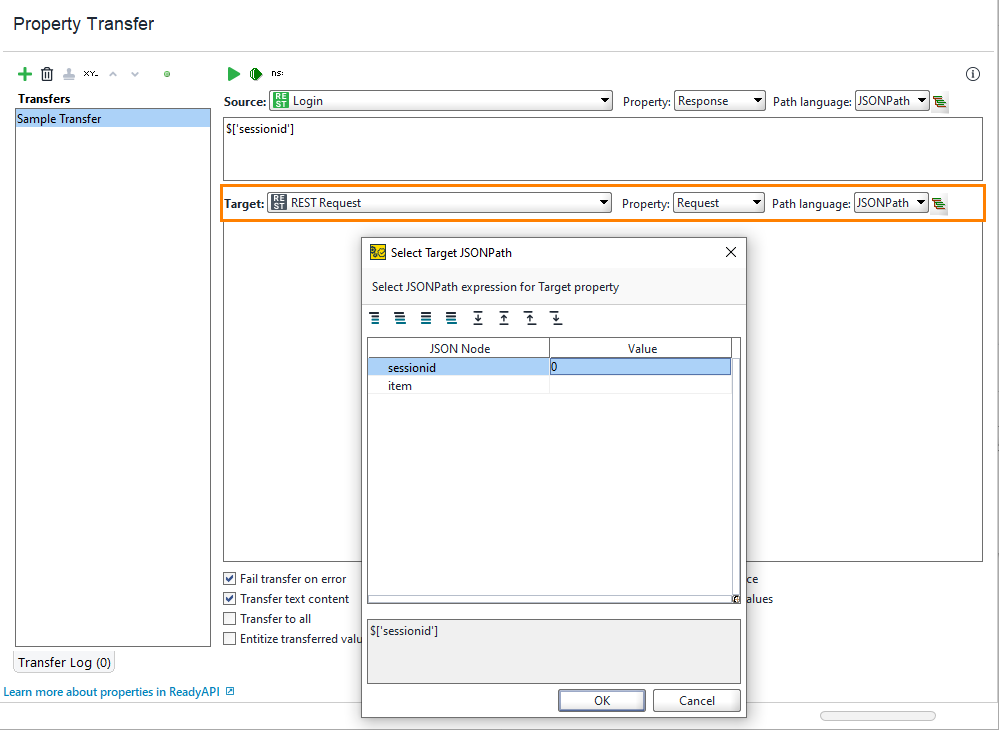
Task: Check Entitize transferred values
Action: pyautogui.click(x=228, y=638)
